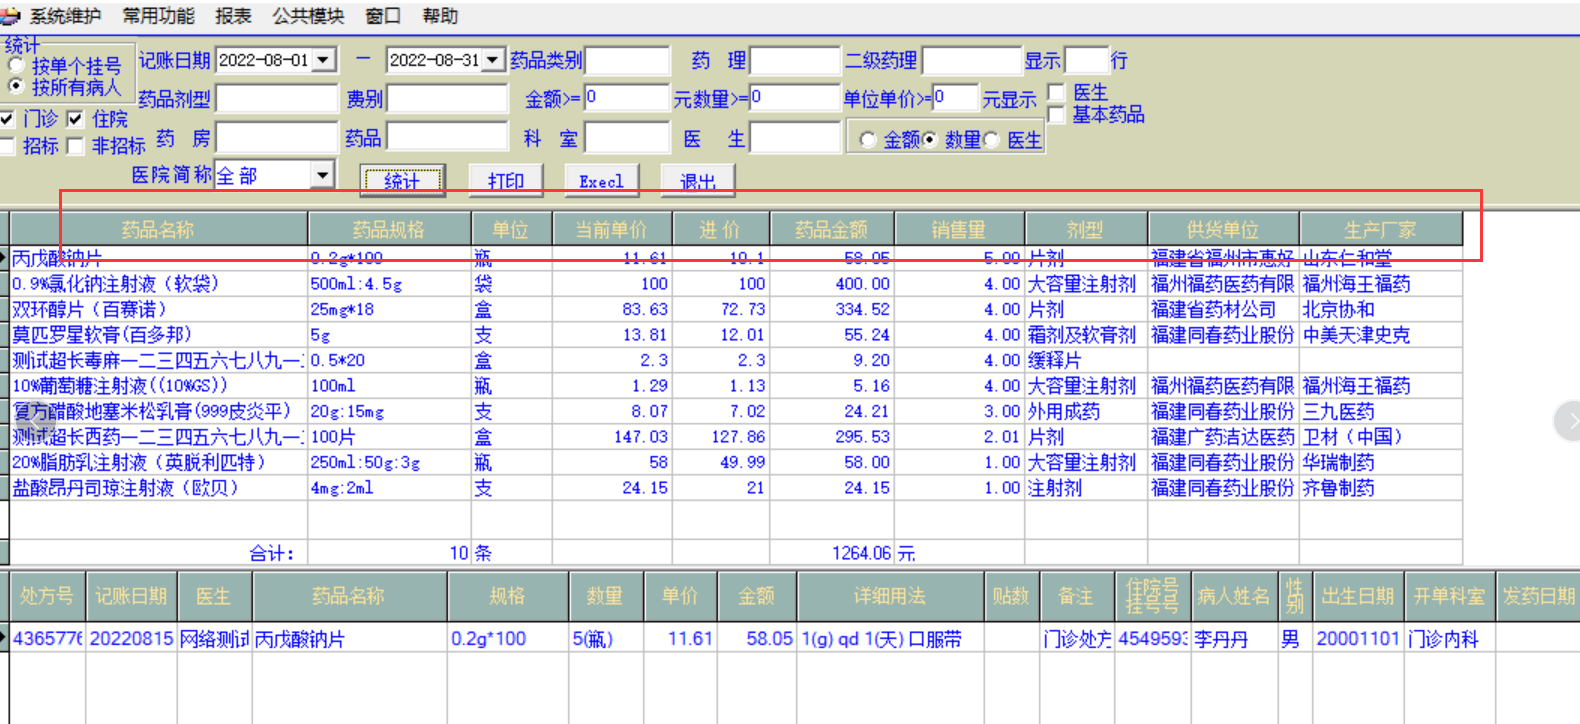Screen dimensions: 1580x724
Task: Focus the 科室 input field
Action: click(627, 137)
